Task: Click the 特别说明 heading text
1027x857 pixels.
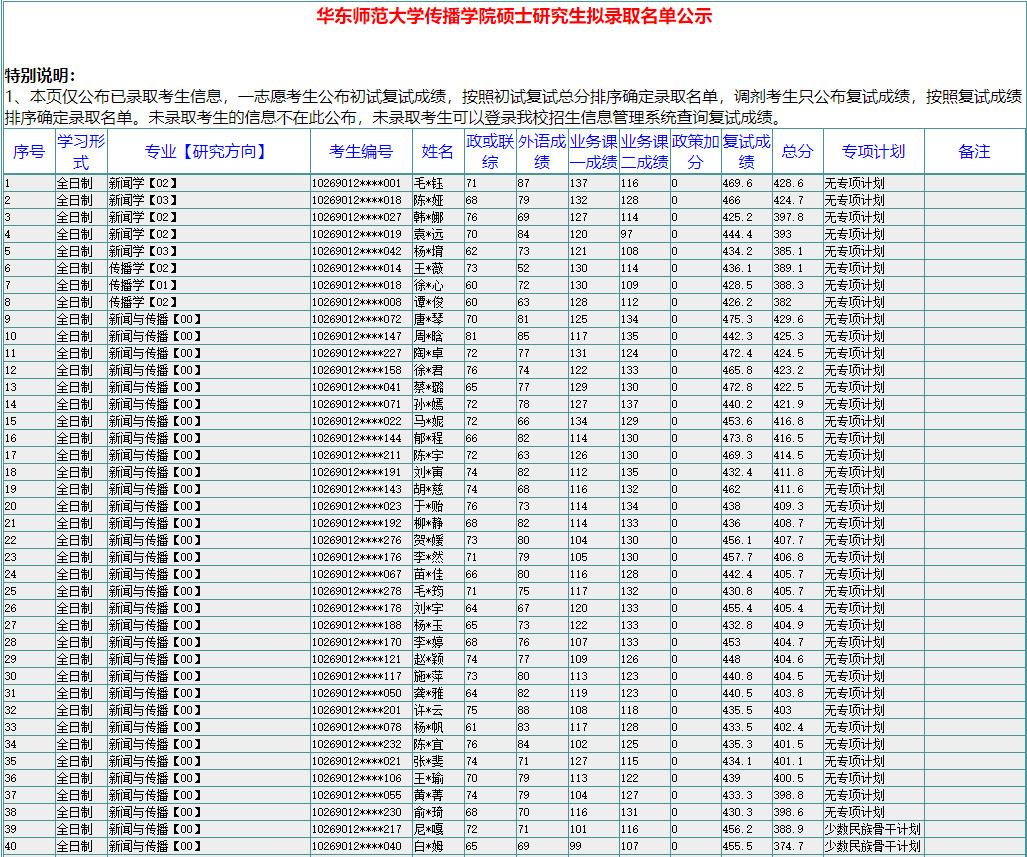Action: 40,76
